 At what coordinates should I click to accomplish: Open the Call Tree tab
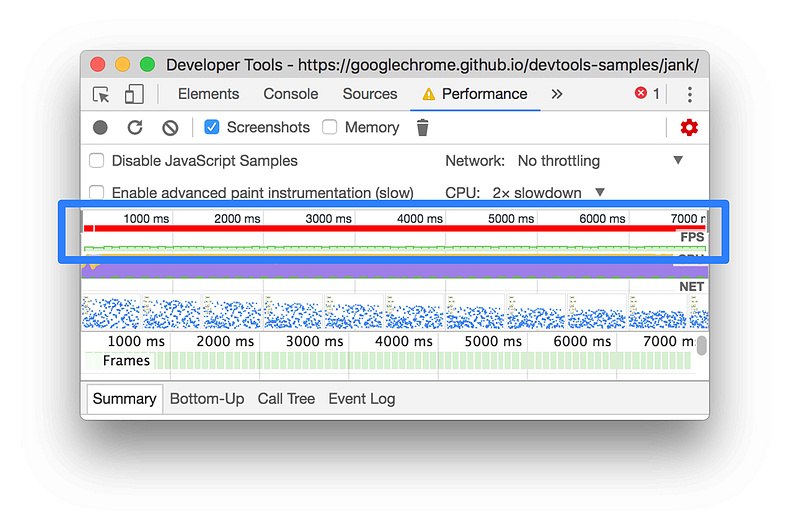pyautogui.click(x=286, y=398)
